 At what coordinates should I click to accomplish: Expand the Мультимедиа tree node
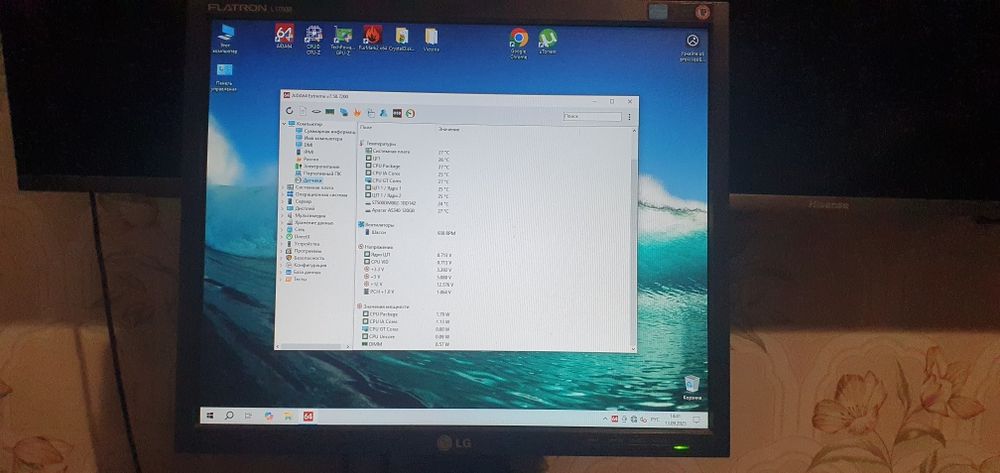coord(284,215)
